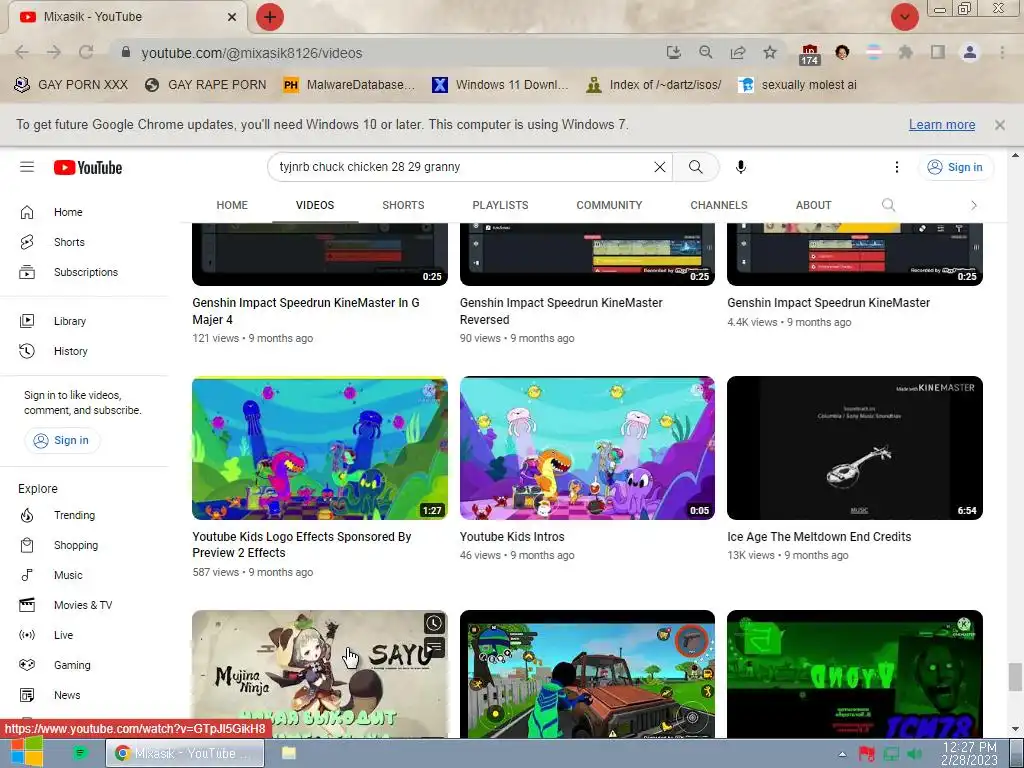Start voice search with microphone icon
Image resolution: width=1024 pixels, height=768 pixels.
pos(741,167)
